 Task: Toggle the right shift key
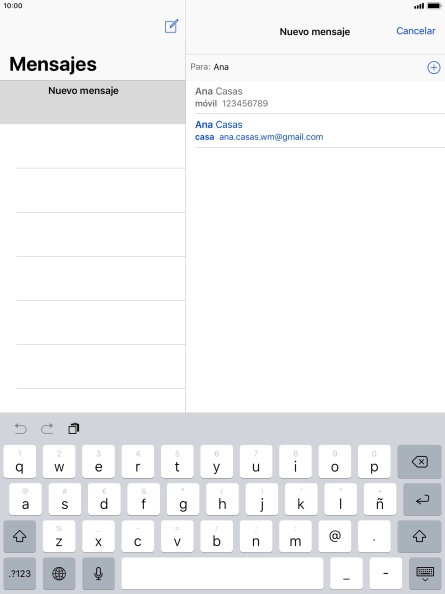(419, 536)
